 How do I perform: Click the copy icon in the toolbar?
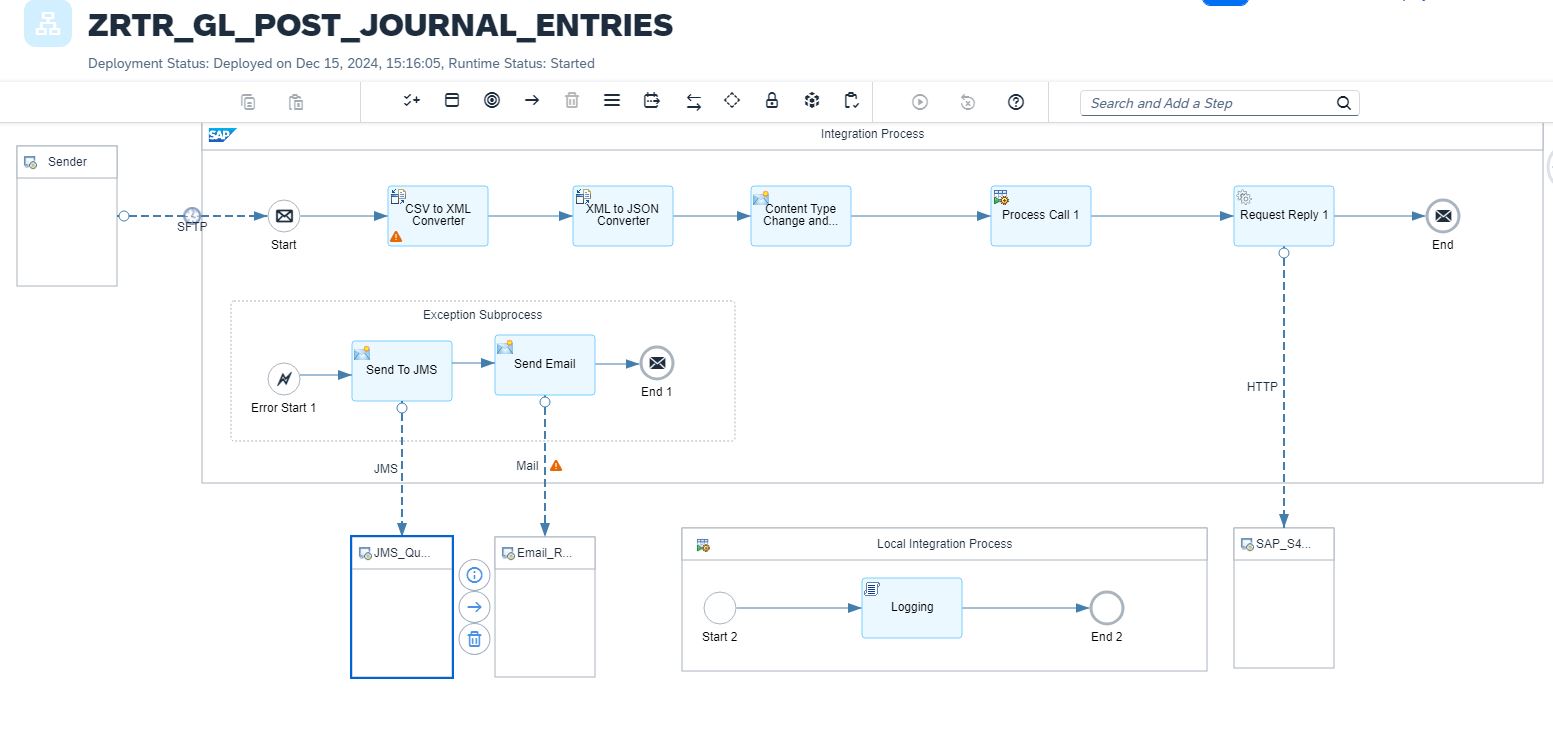[248, 102]
